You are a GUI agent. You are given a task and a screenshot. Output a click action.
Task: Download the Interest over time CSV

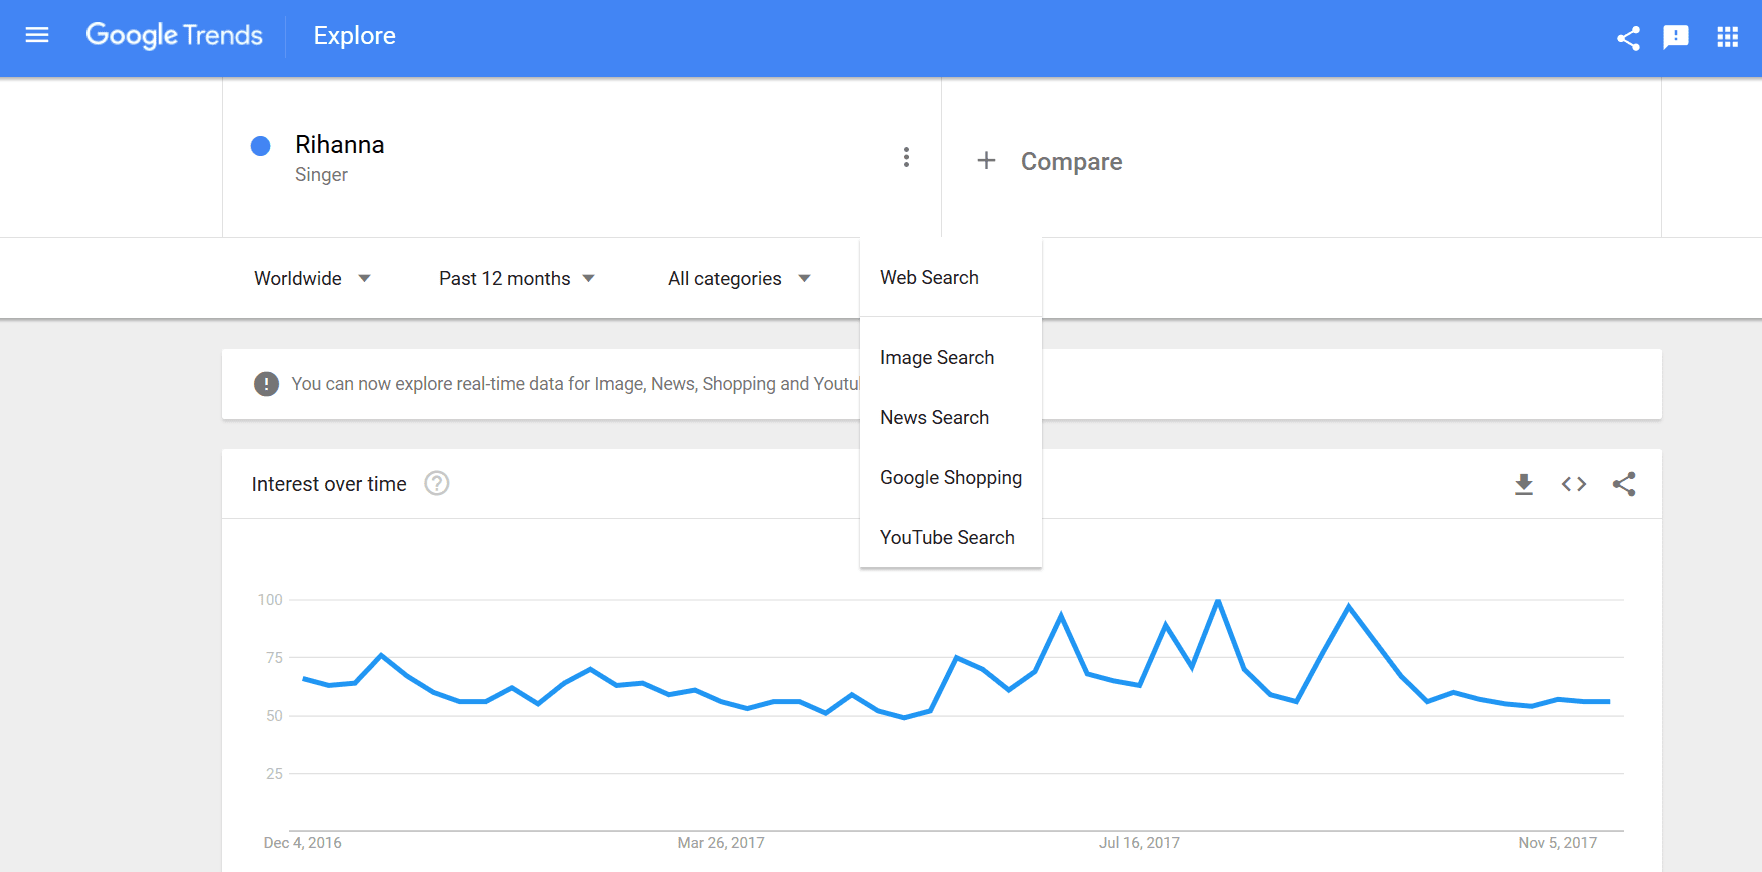(1523, 485)
